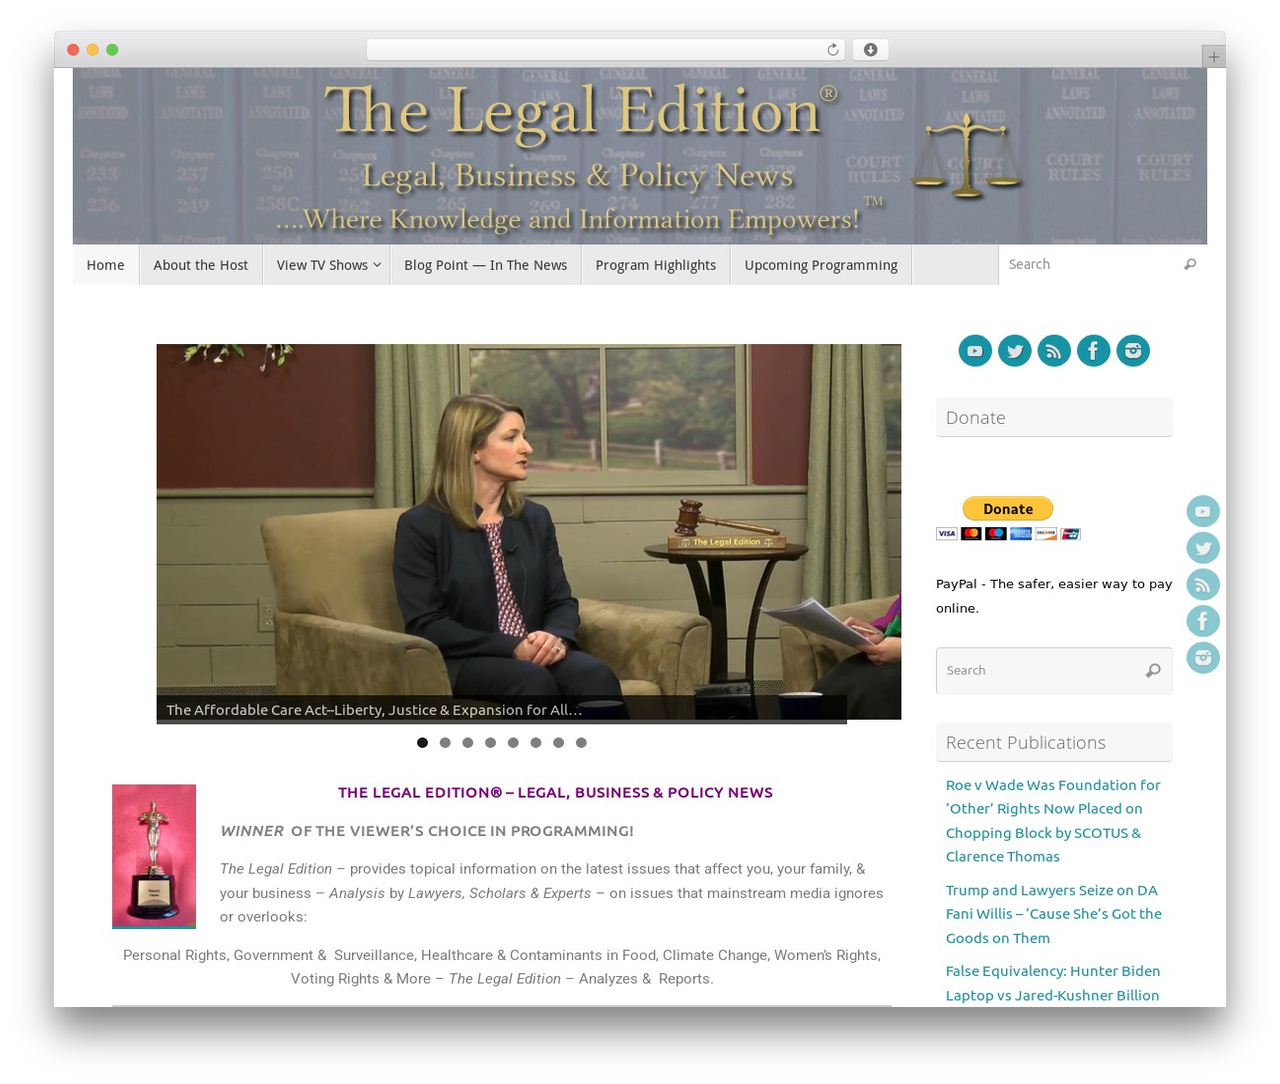Click the award trophy thumbnail image
This screenshot has width=1280, height=1084.
[x=154, y=856]
